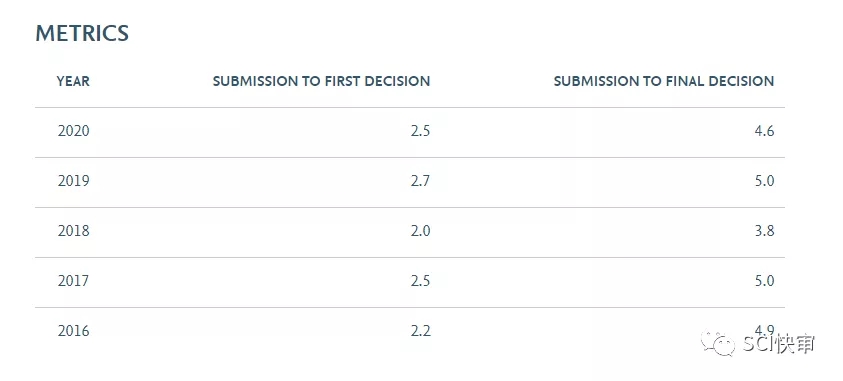This screenshot has height=381, width=843.
Task: Select the YEAR column header
Action: point(73,81)
